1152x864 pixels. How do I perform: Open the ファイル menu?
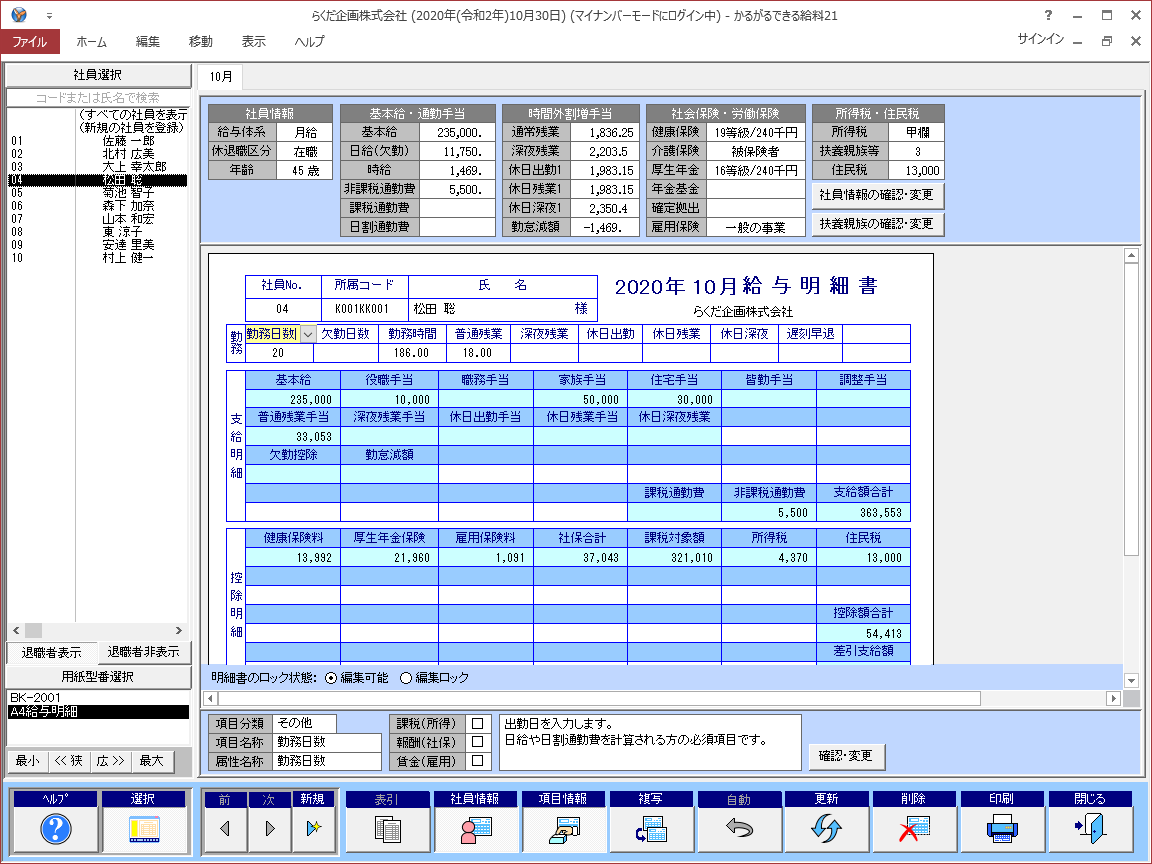click(29, 42)
